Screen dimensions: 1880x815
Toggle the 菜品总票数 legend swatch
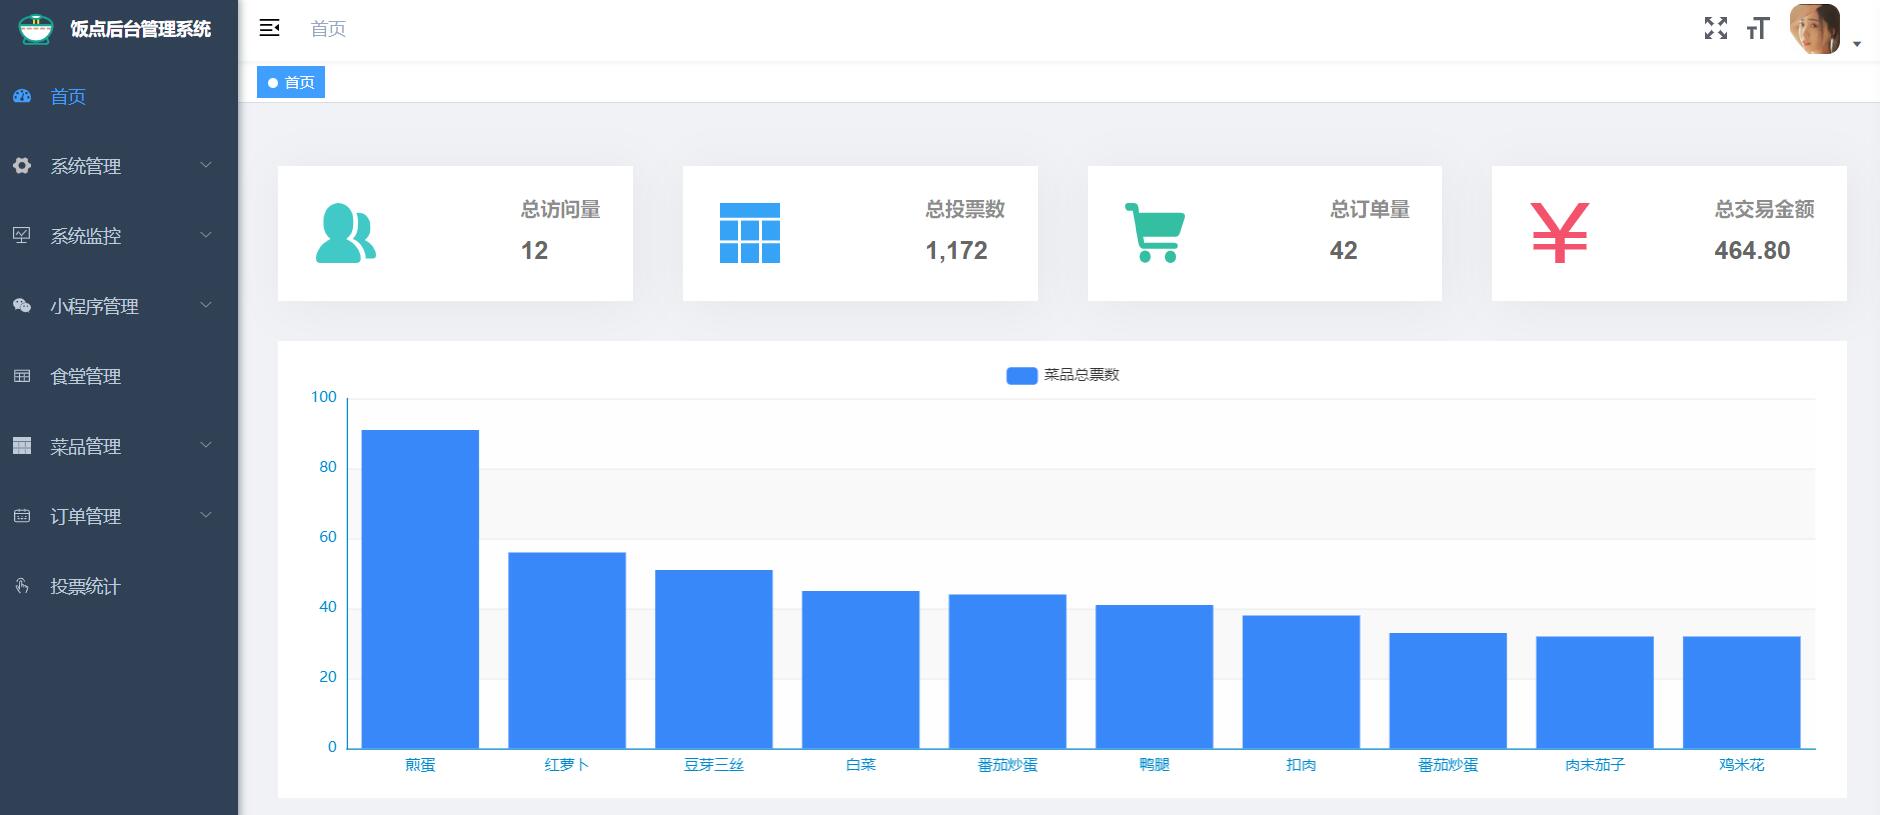pyautogui.click(x=1021, y=376)
